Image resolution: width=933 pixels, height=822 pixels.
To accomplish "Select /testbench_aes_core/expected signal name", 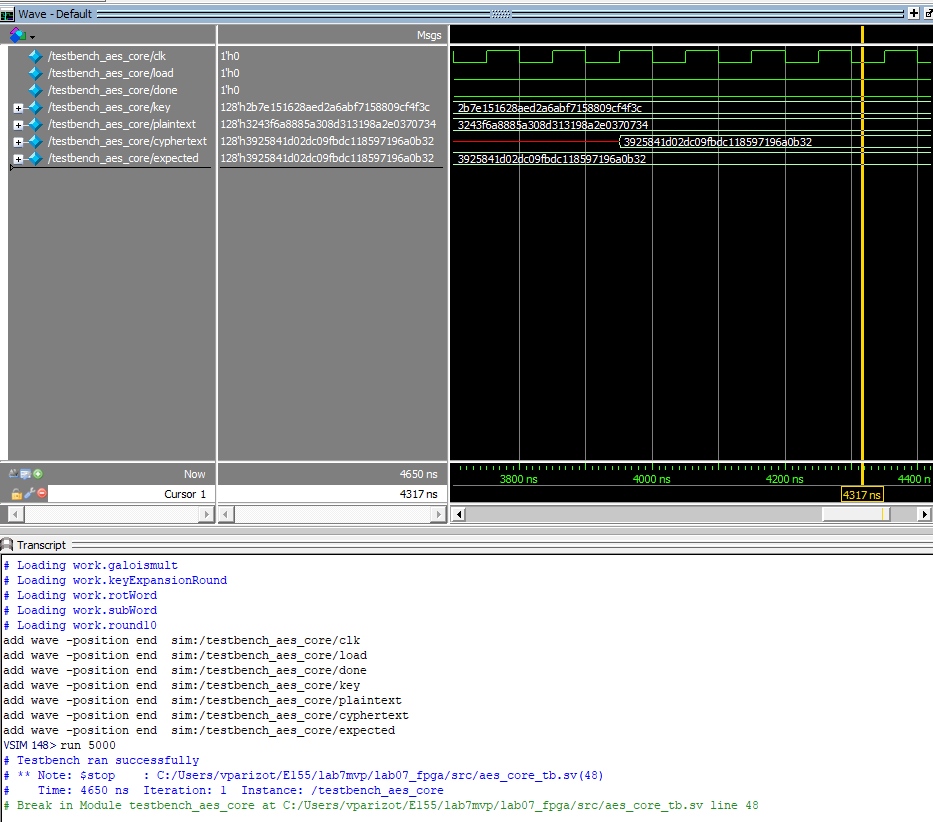I will click(123, 158).
